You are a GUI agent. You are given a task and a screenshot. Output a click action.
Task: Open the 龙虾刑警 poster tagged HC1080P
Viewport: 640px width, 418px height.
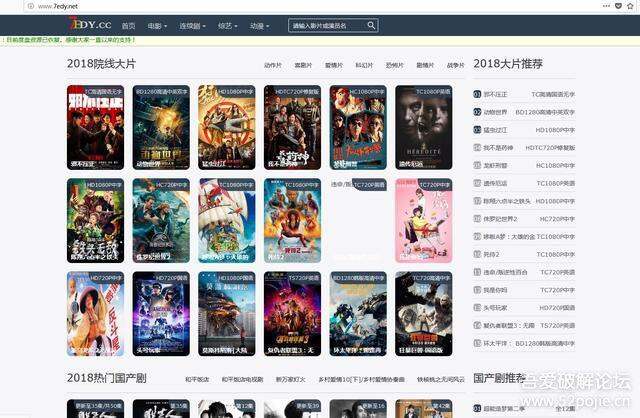pyautogui.click(x=358, y=127)
